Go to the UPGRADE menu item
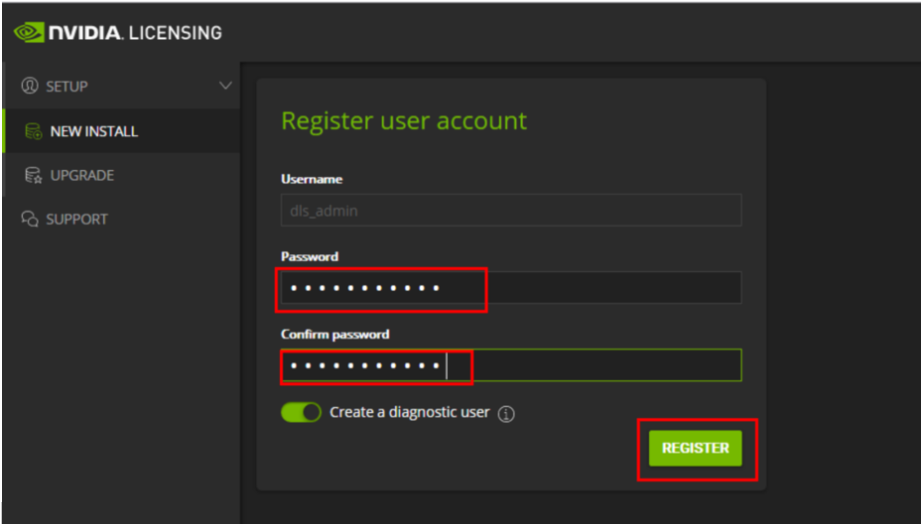This screenshot has height=524, width=922. (x=82, y=175)
